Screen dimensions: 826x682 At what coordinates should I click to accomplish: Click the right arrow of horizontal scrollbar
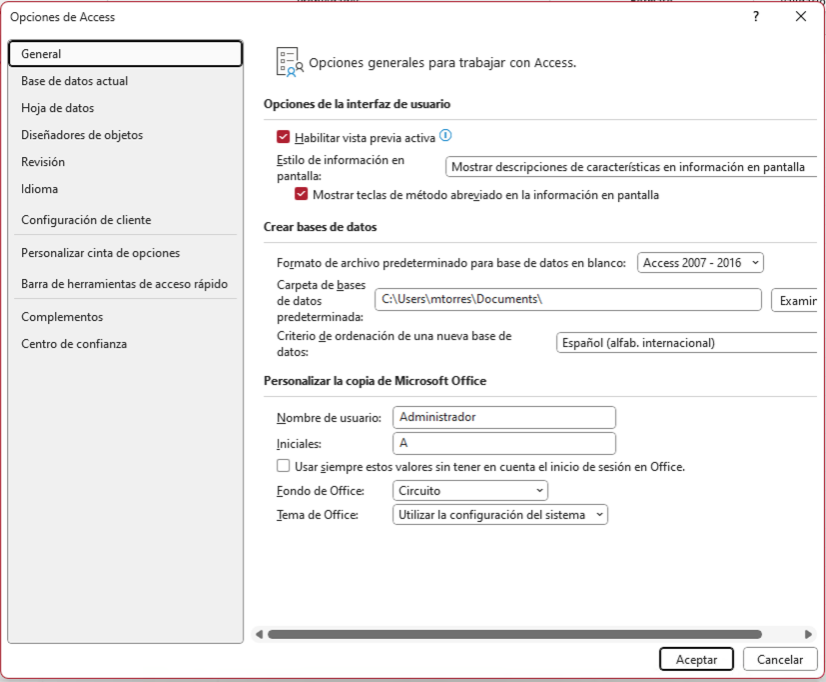(808, 634)
